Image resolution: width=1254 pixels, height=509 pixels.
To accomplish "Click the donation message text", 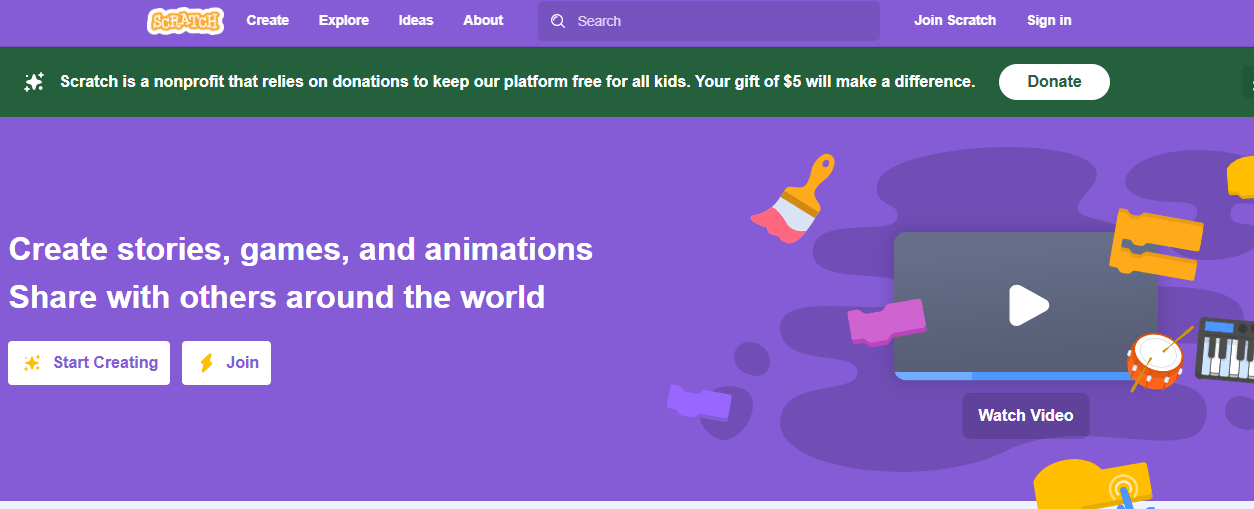I will tap(517, 82).
